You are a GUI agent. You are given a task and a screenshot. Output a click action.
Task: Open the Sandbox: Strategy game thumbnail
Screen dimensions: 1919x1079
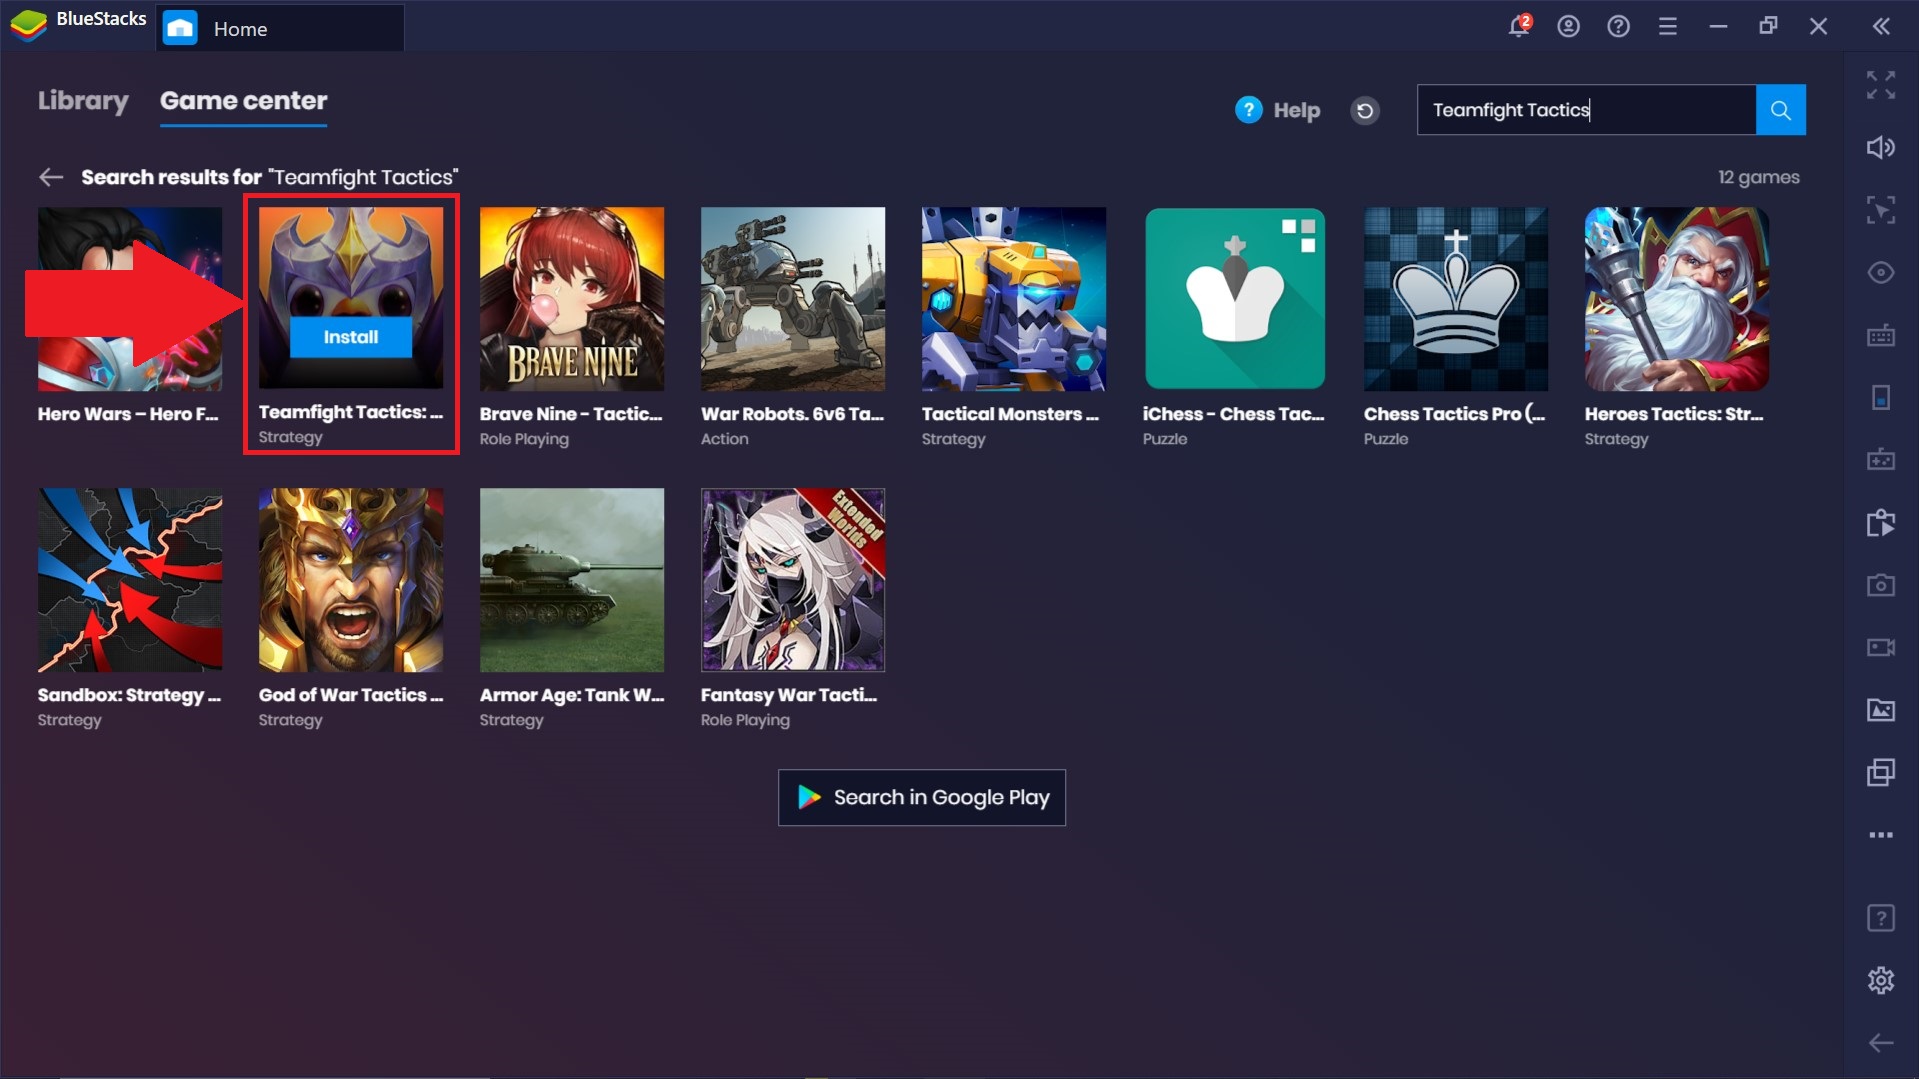click(130, 580)
